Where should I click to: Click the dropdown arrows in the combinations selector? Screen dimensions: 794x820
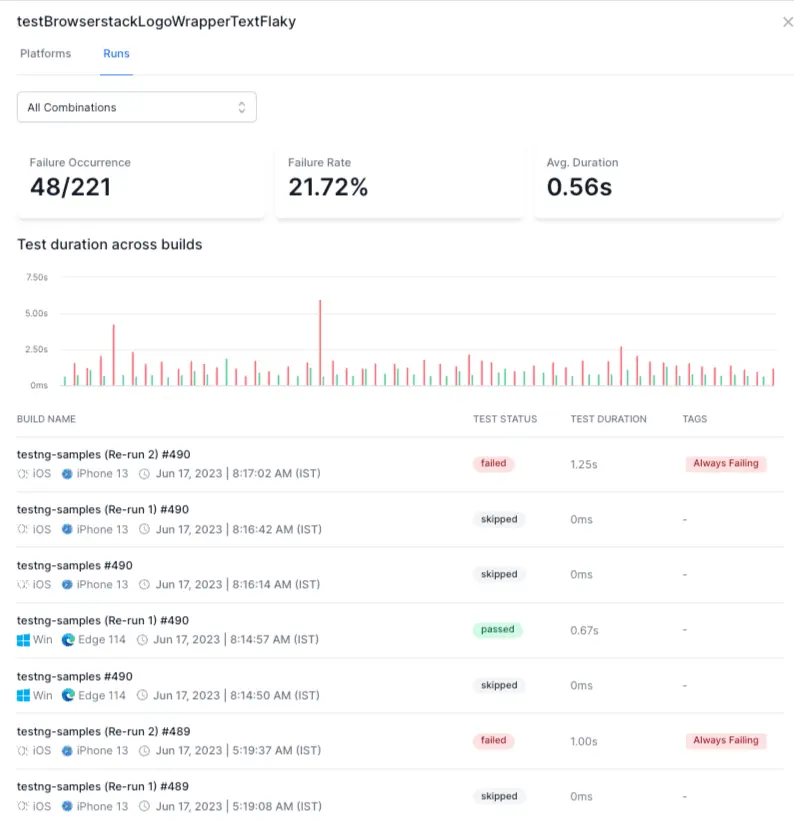tap(241, 107)
